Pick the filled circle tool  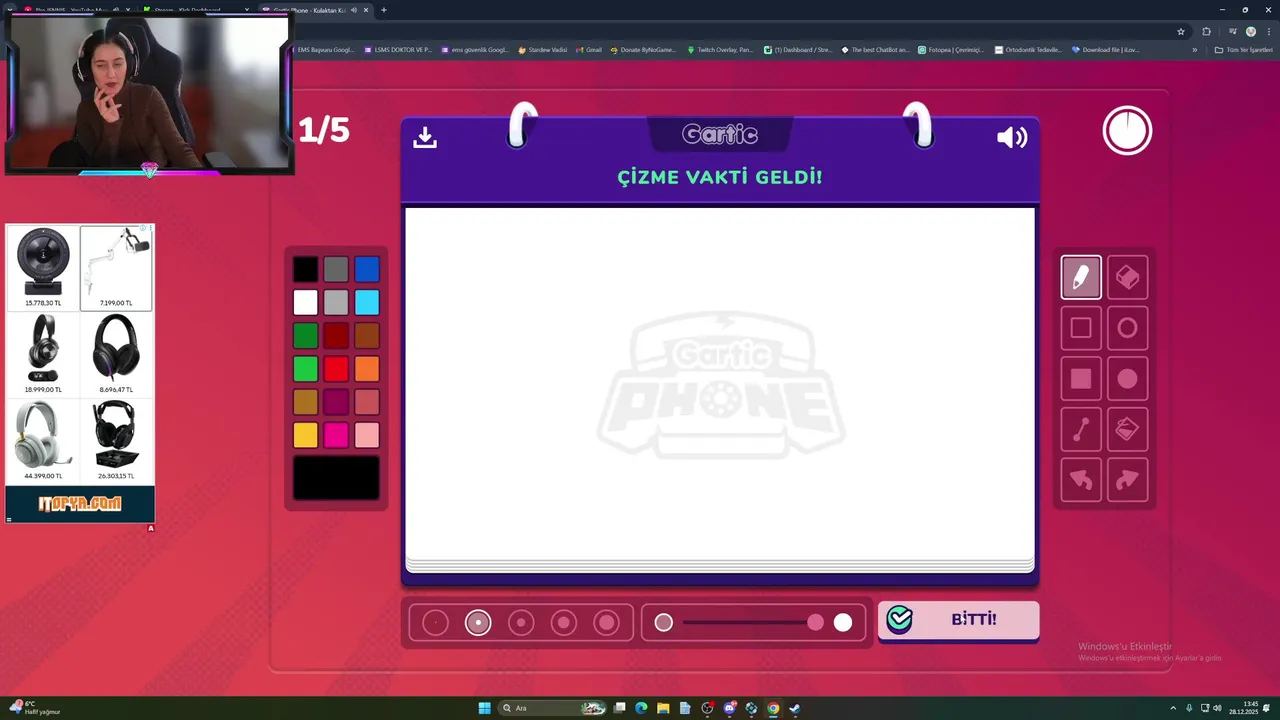click(1127, 379)
